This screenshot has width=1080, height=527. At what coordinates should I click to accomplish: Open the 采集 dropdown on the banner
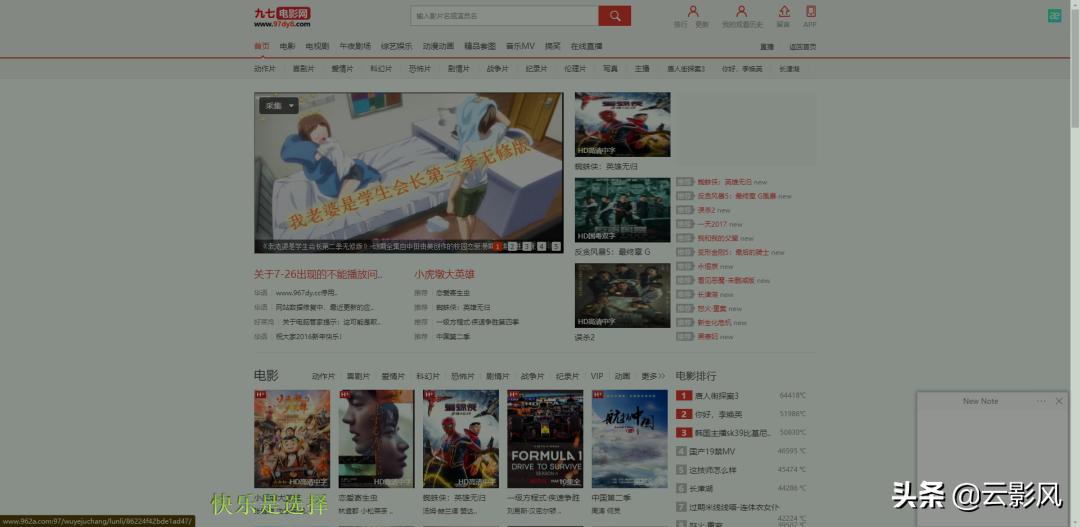279,106
